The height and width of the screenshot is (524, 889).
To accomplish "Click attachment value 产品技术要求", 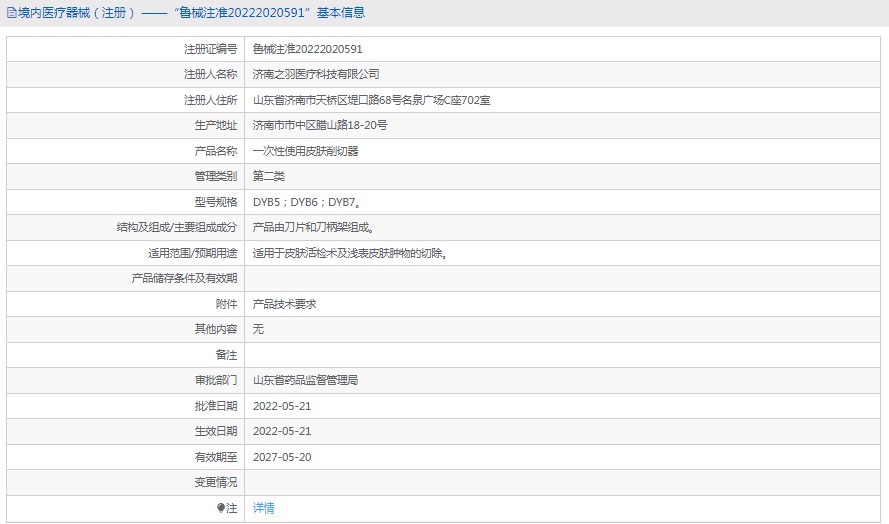I will tap(284, 304).
